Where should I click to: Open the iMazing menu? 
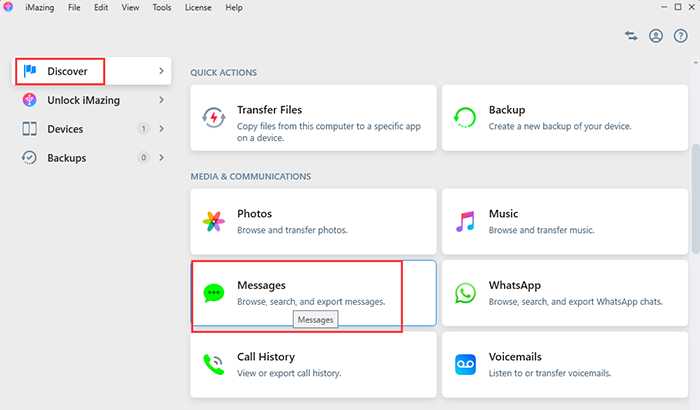coord(39,8)
